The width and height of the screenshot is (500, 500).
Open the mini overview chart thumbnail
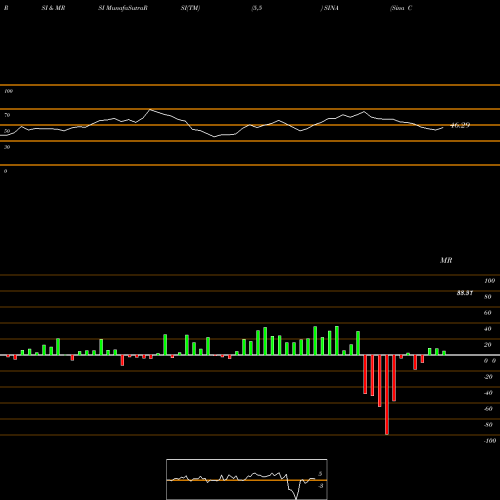pos(247,479)
